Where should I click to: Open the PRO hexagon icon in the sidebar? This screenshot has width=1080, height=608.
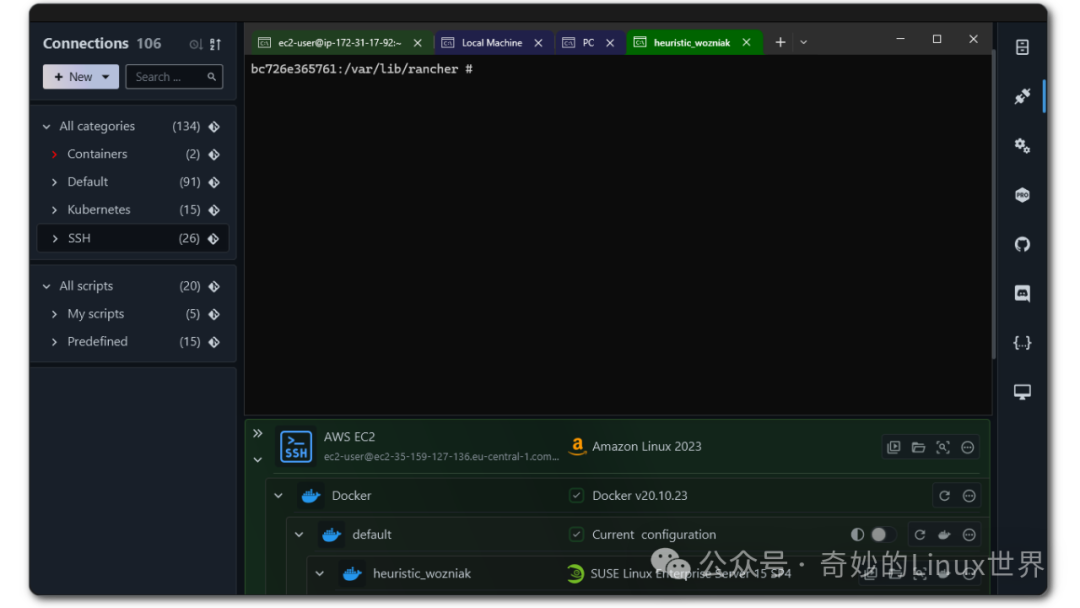tap(1022, 195)
